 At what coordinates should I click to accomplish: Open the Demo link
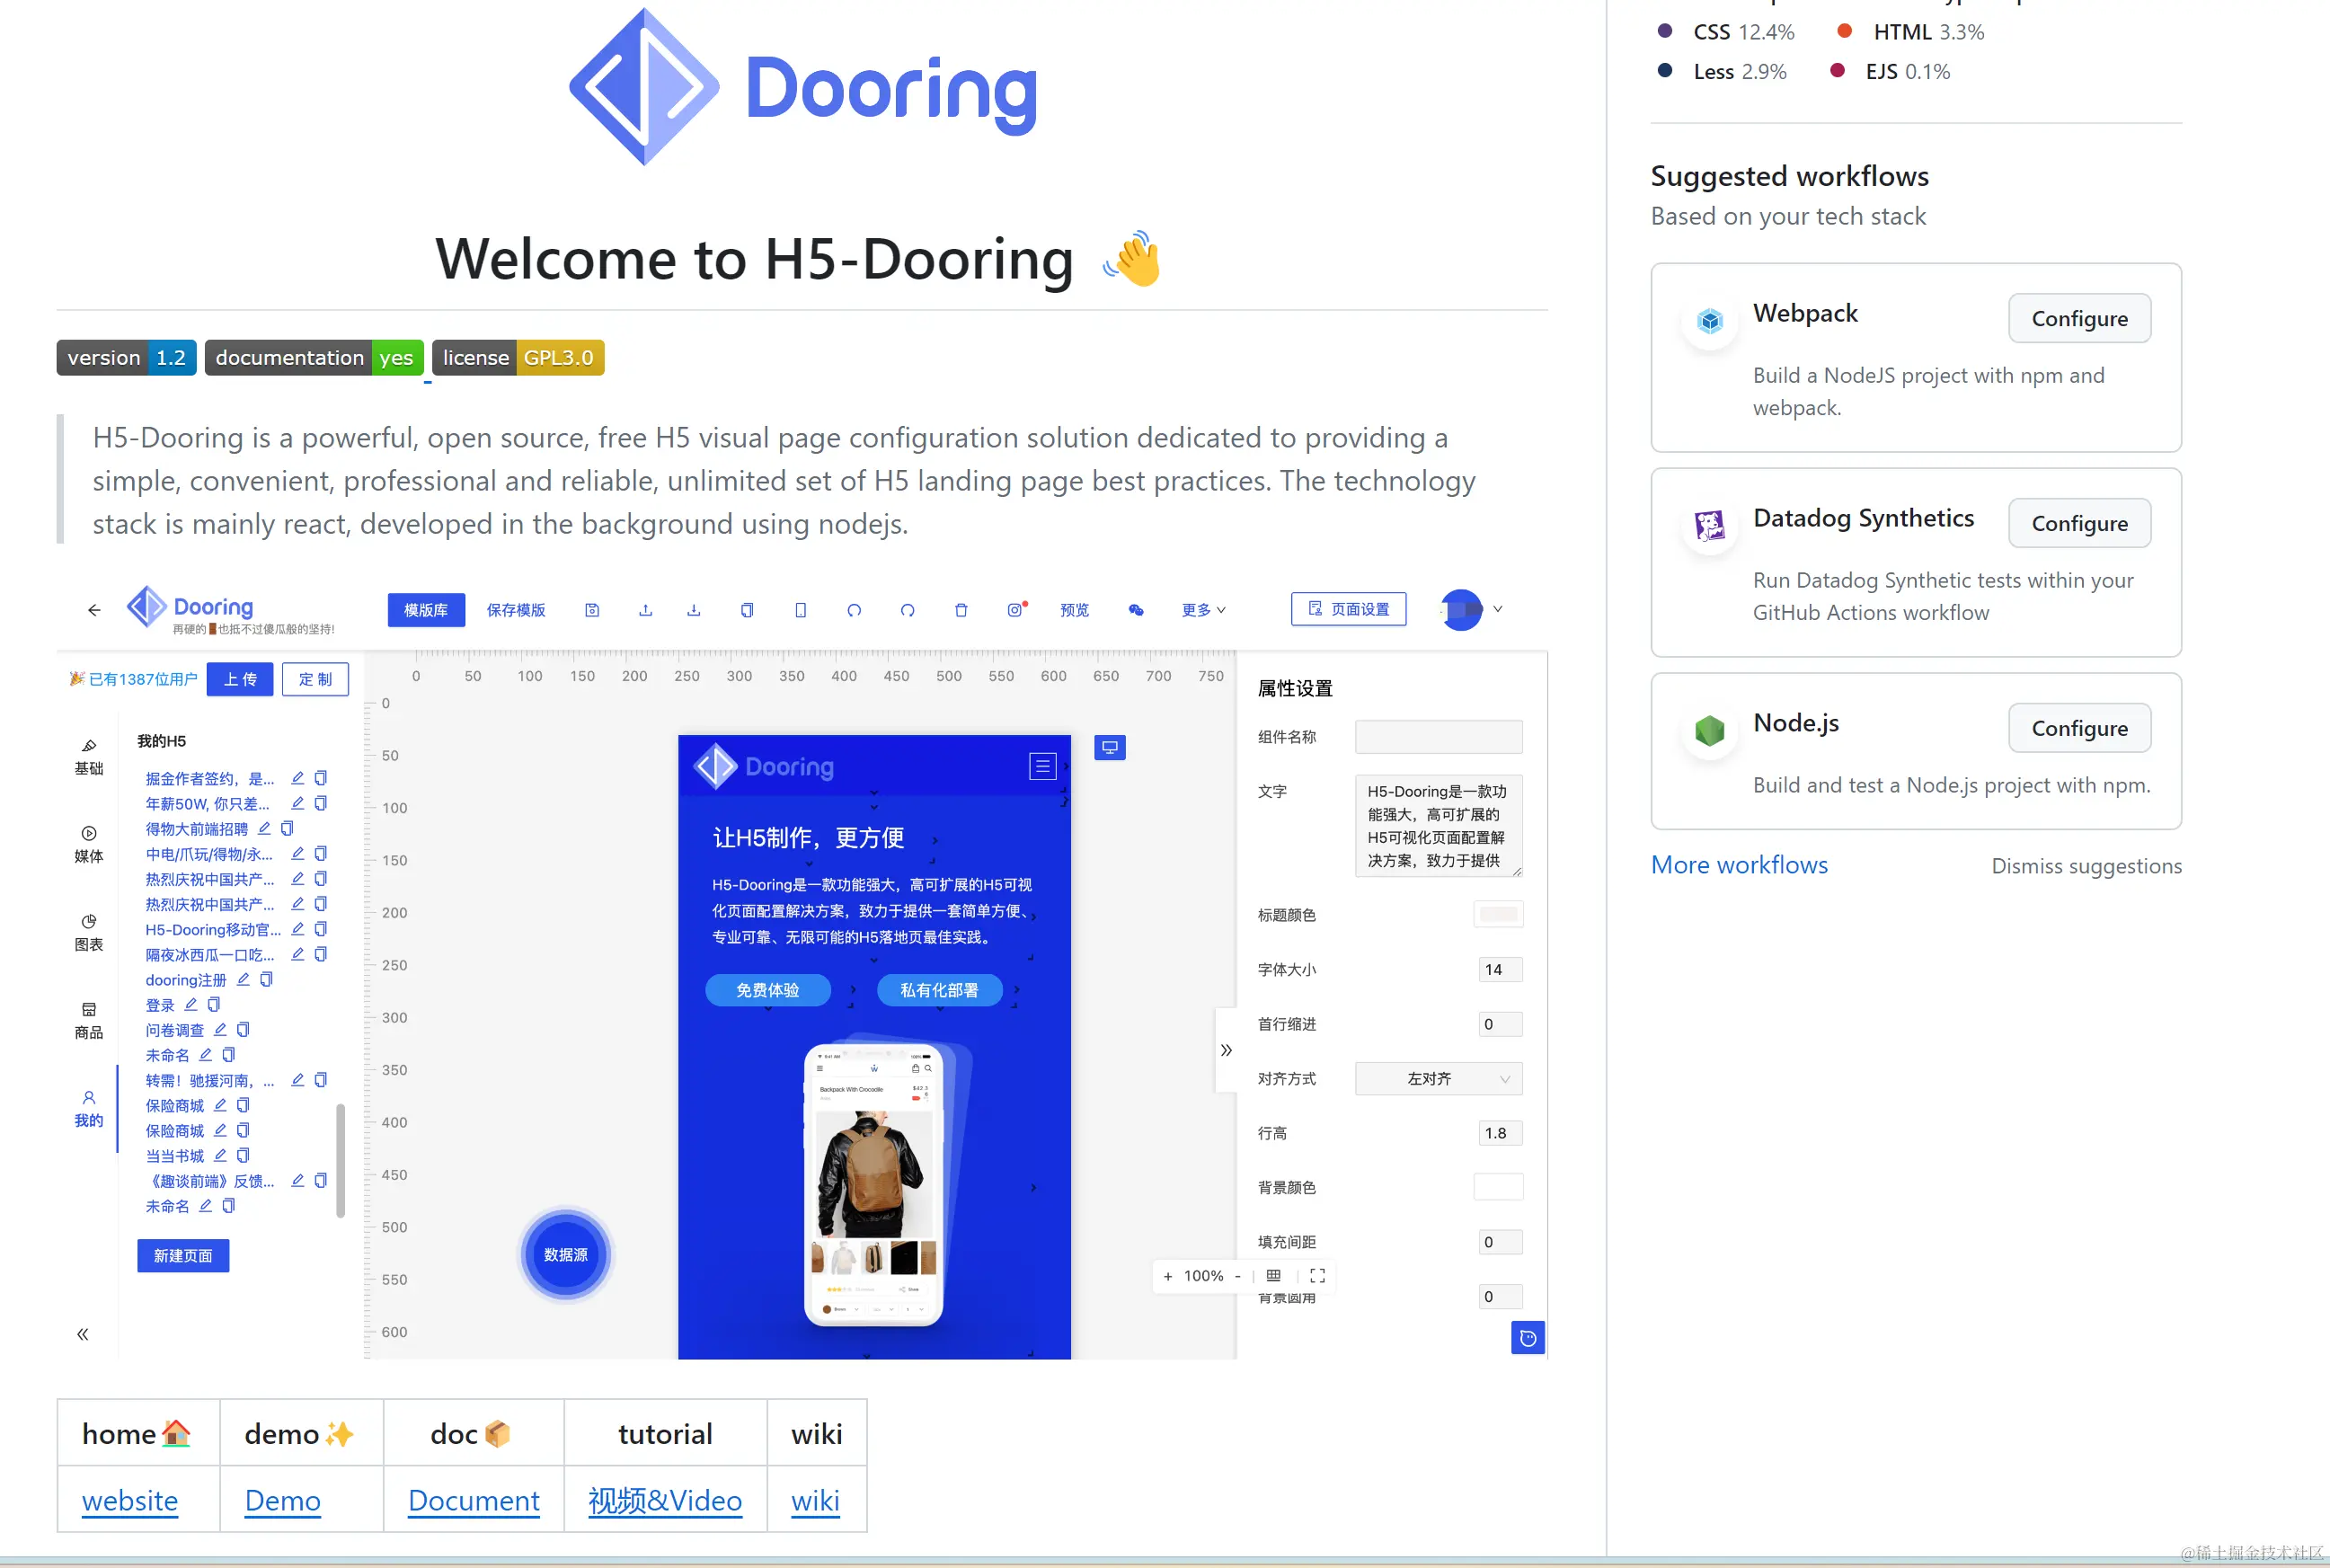(283, 1501)
